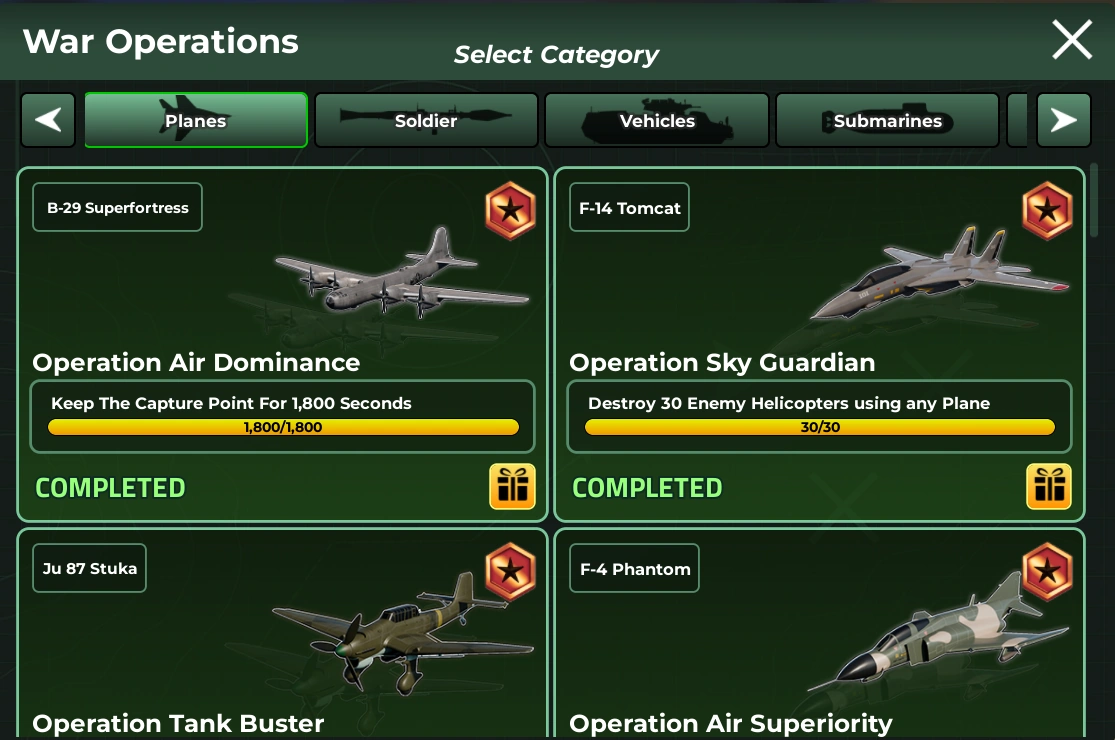
Task: Show previous categories with left arrow
Action: [x=48, y=120]
